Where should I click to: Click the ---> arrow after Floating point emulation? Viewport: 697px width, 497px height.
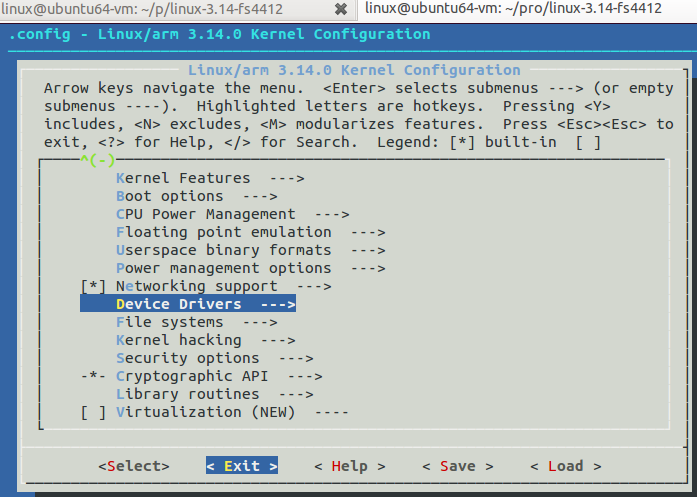click(x=368, y=233)
